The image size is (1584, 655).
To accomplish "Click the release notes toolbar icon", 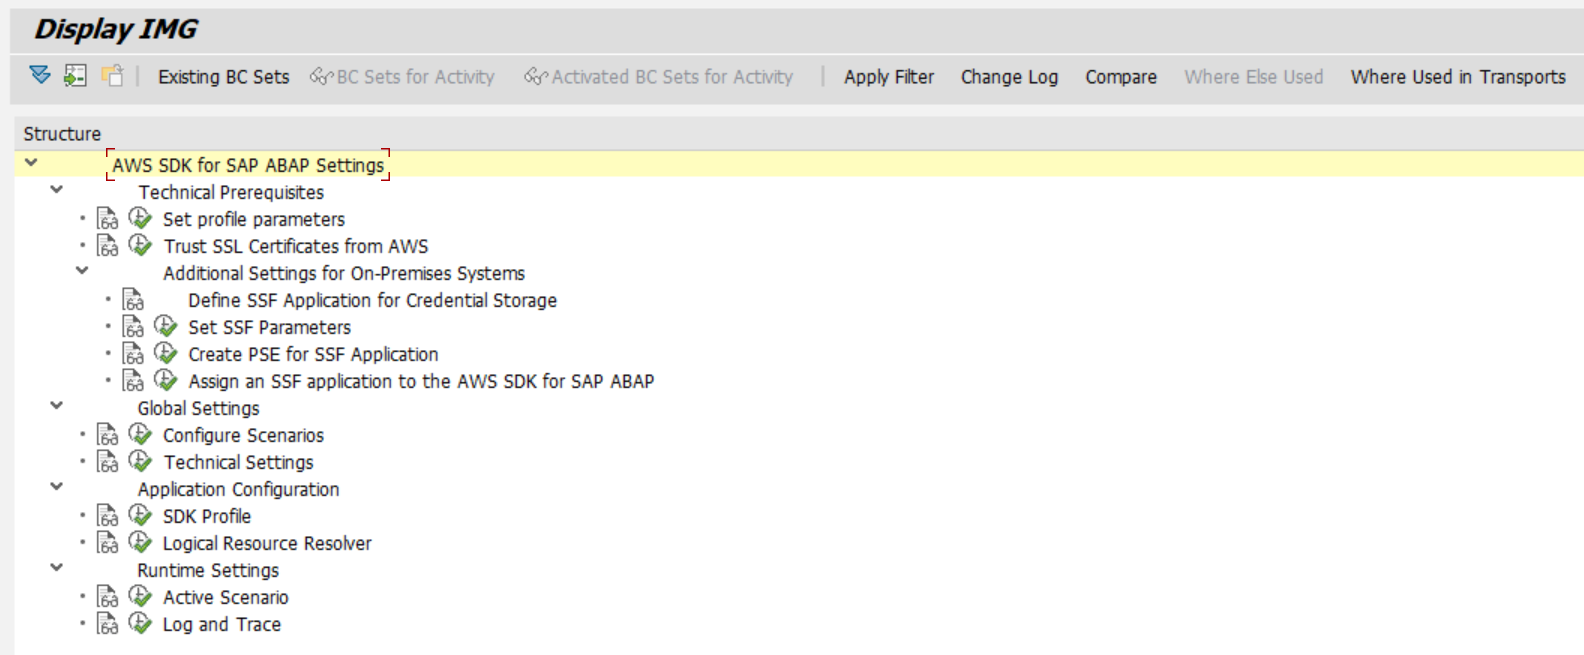I will click(112, 75).
